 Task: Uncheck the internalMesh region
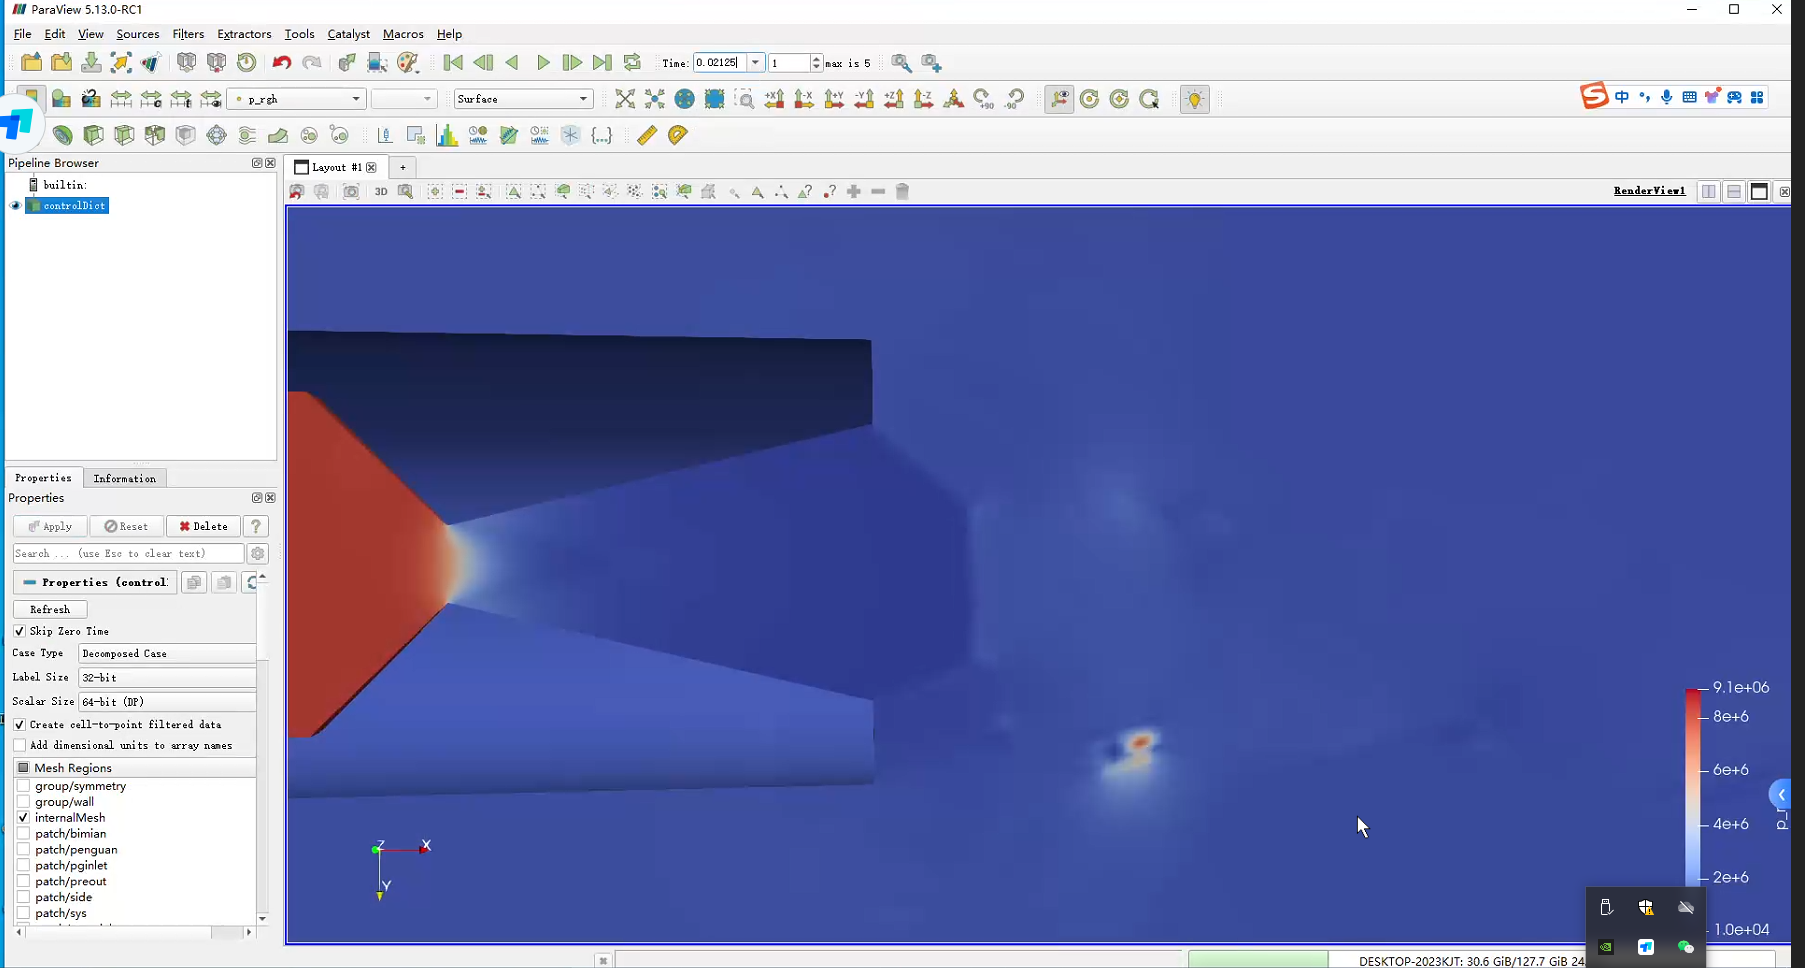click(23, 818)
